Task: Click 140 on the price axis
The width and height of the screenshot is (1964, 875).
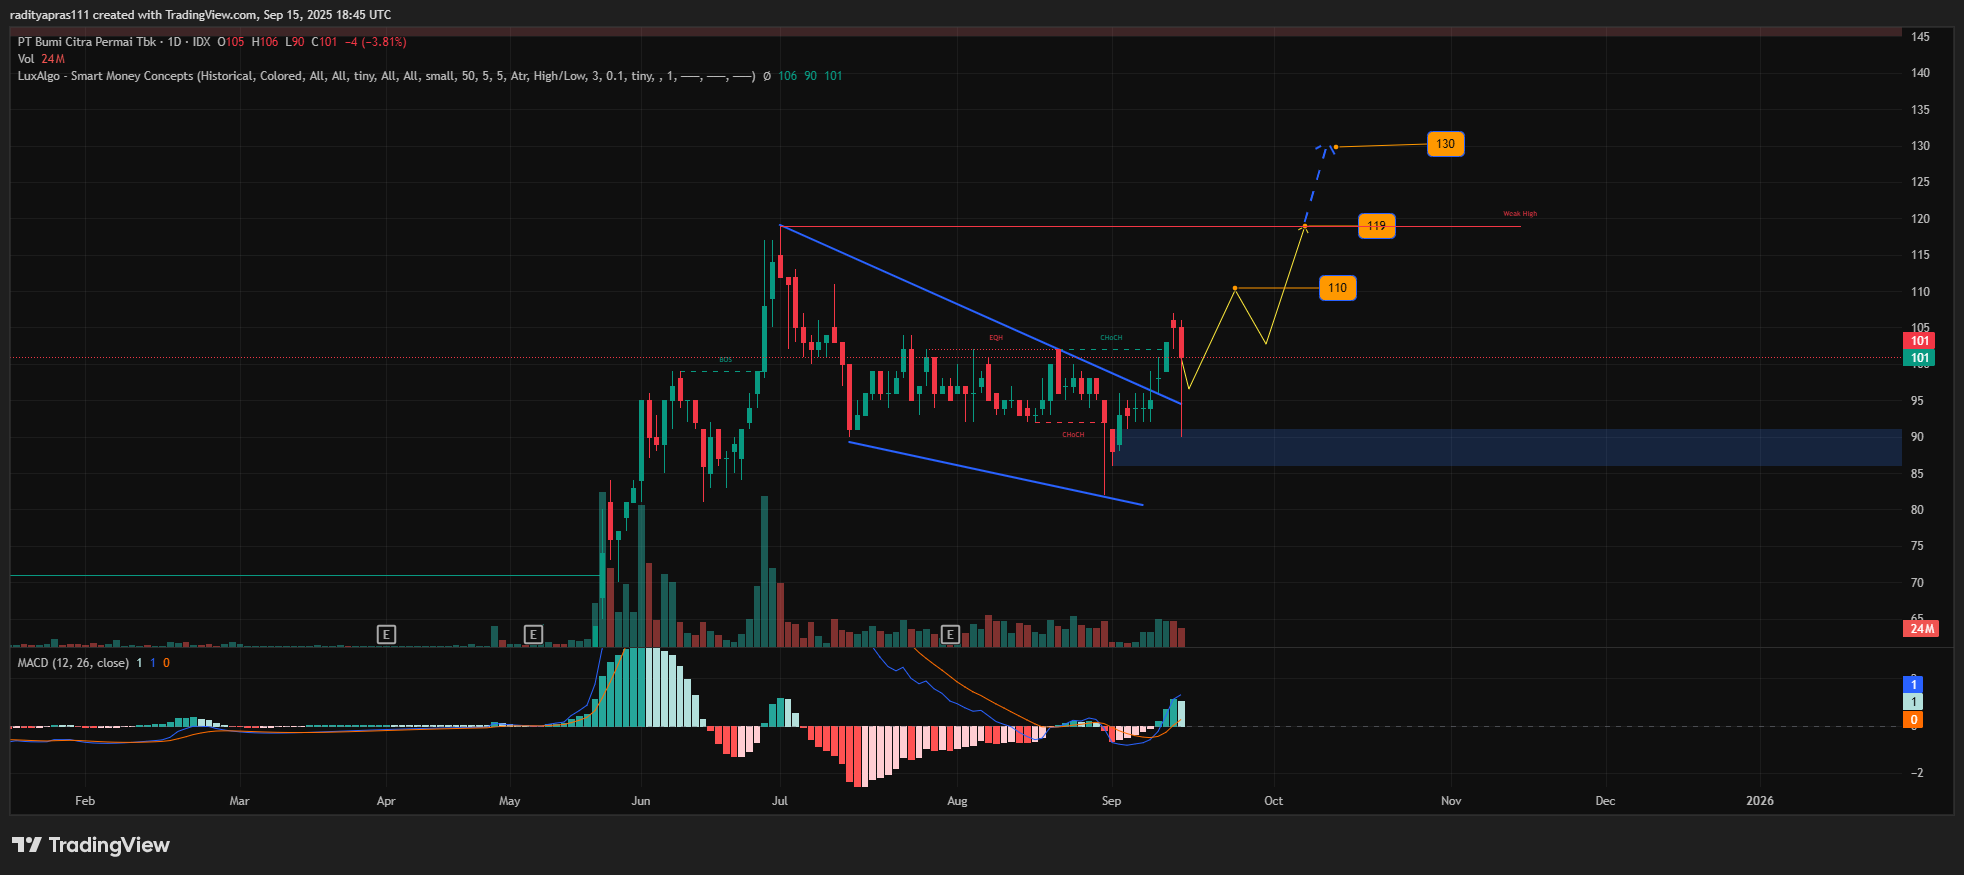Action: point(1920,73)
